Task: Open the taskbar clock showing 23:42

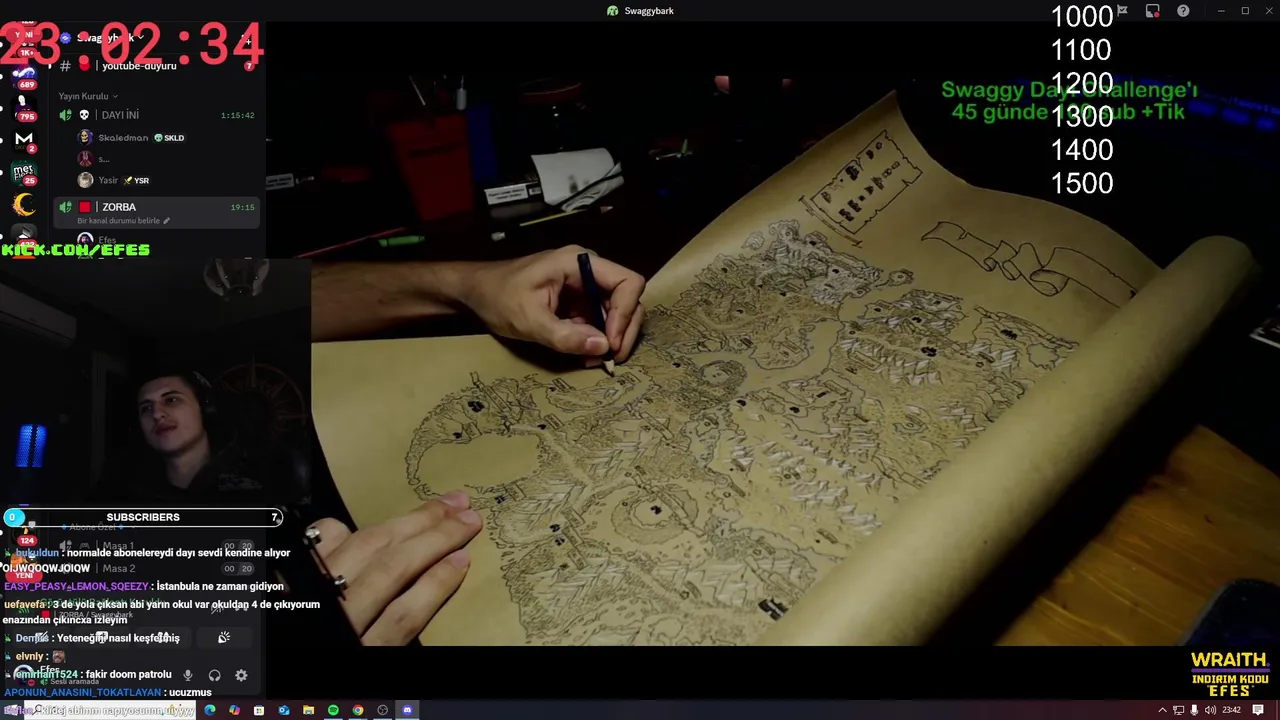Action: tap(1231, 710)
